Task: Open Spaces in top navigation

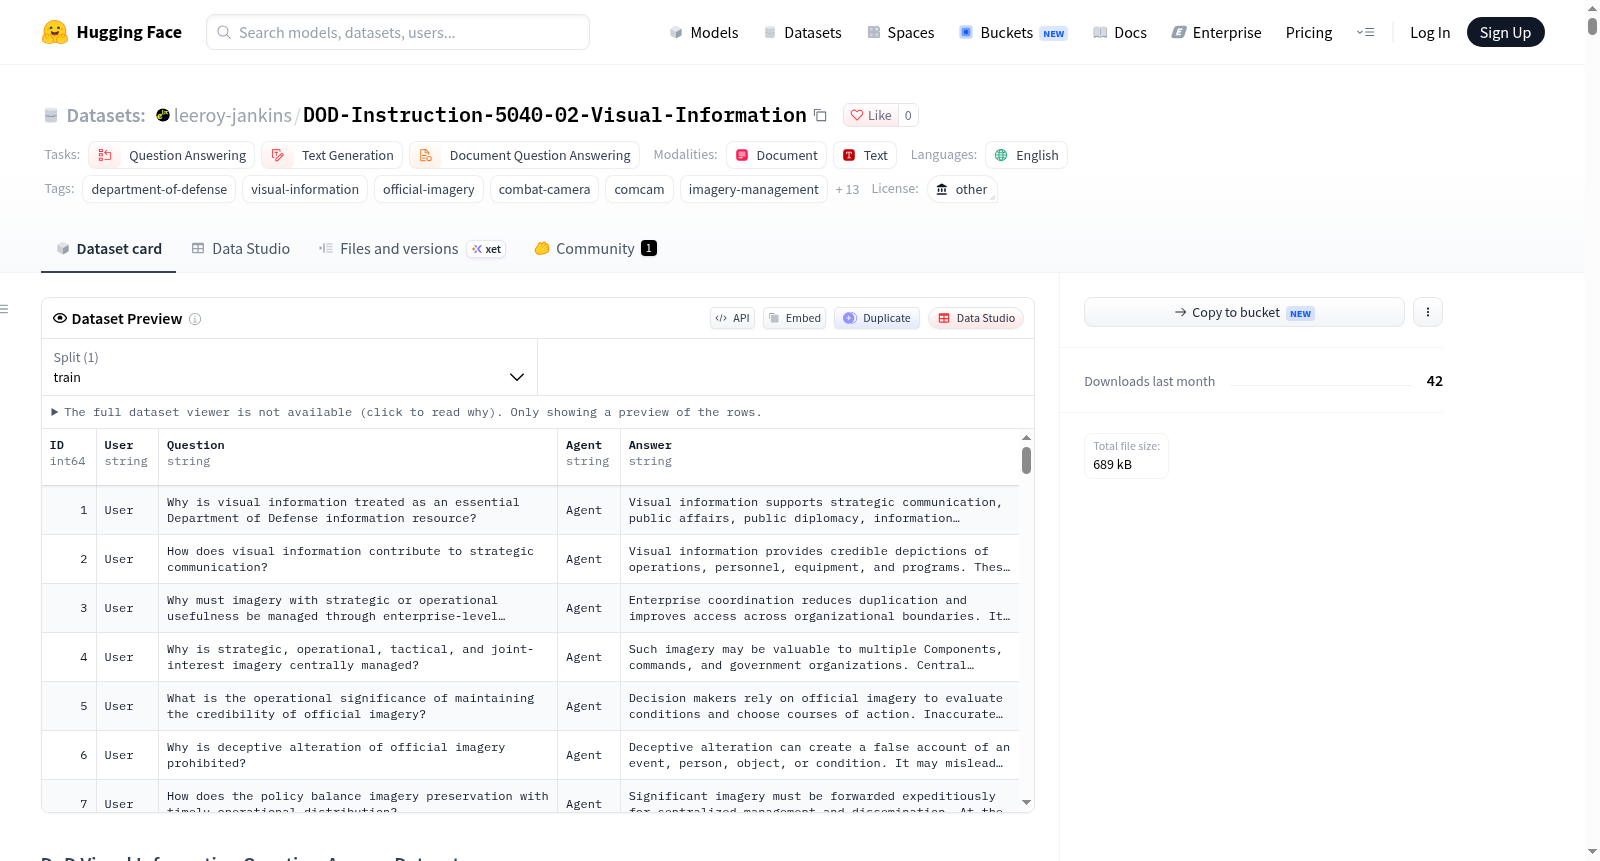Action: pos(900,32)
